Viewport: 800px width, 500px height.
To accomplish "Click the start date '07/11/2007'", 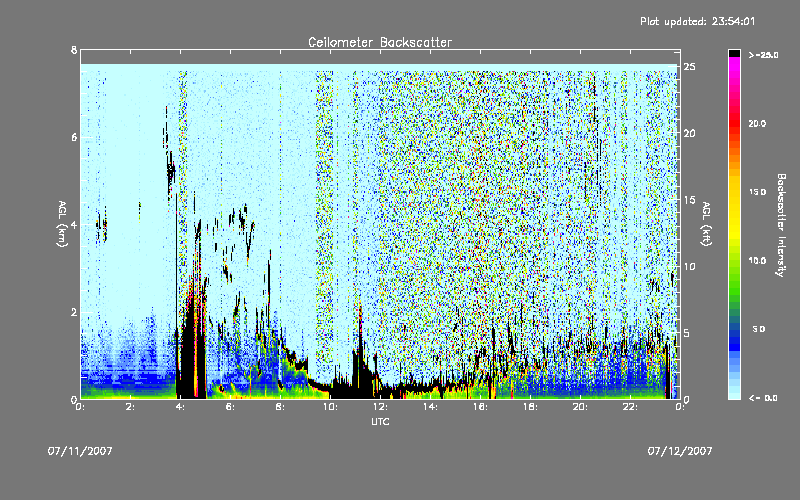I will click(80, 451).
